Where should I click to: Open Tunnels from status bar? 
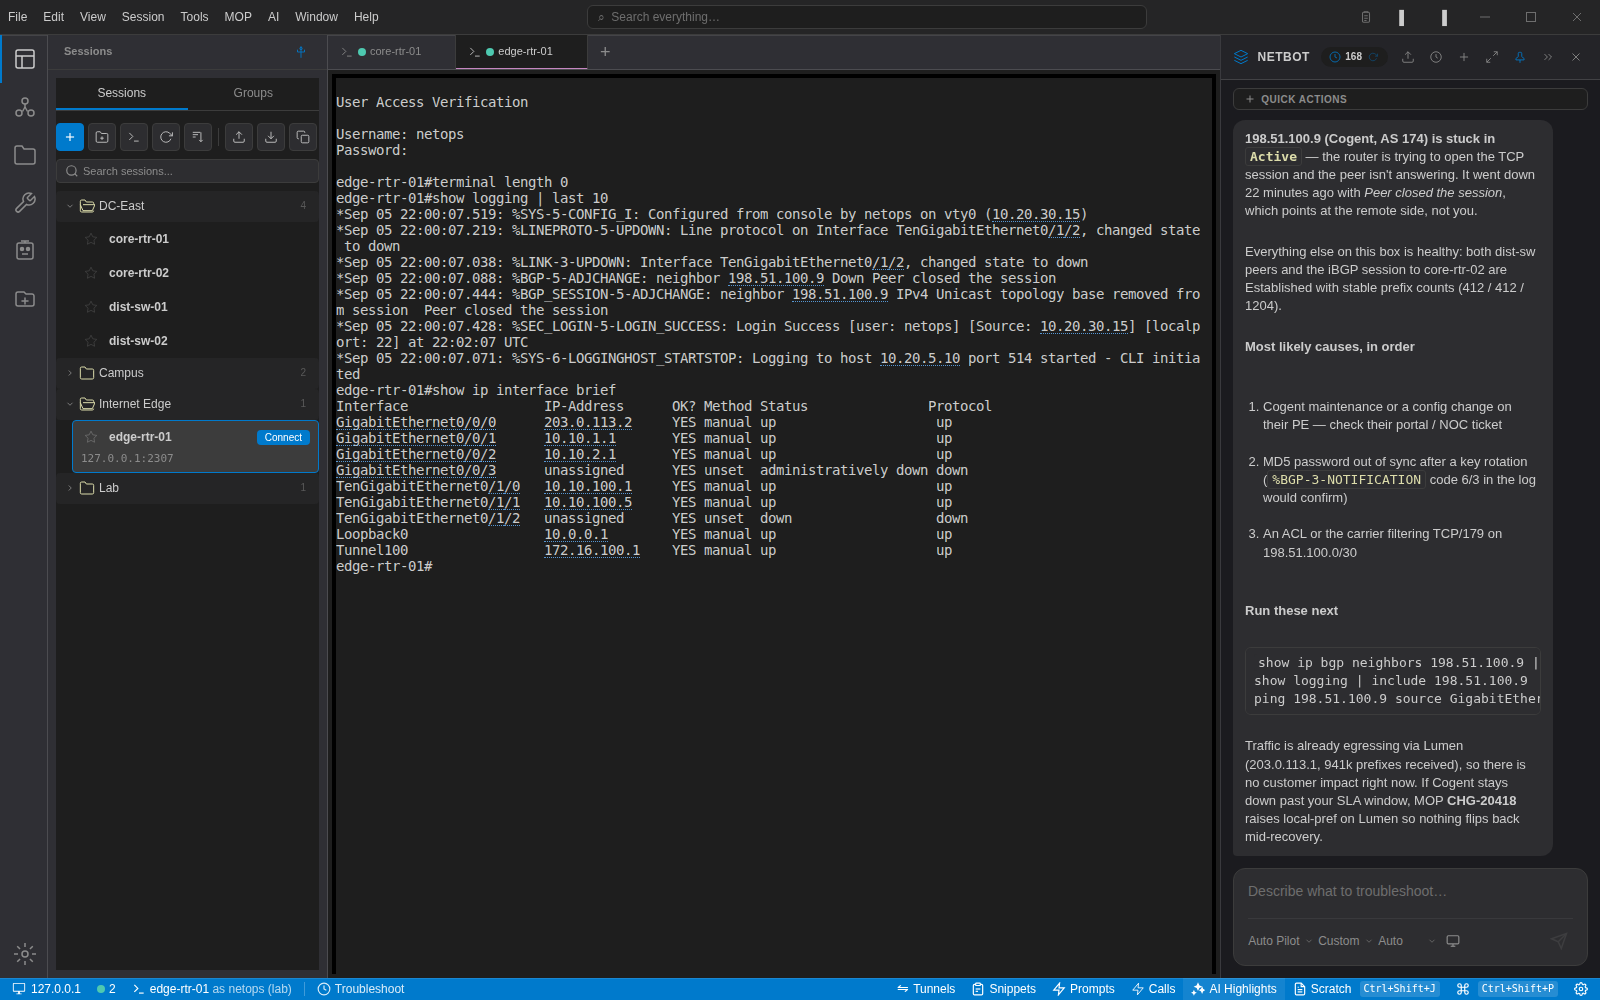(x=926, y=989)
